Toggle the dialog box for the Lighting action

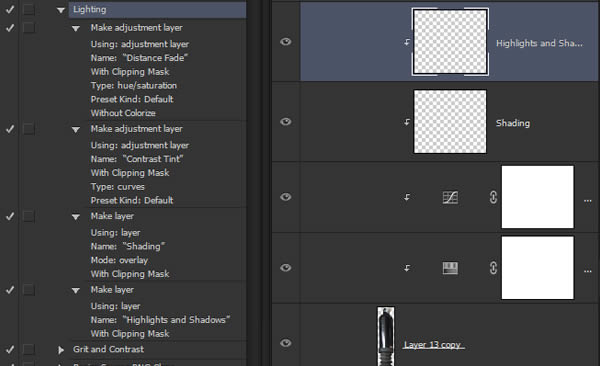(29, 9)
